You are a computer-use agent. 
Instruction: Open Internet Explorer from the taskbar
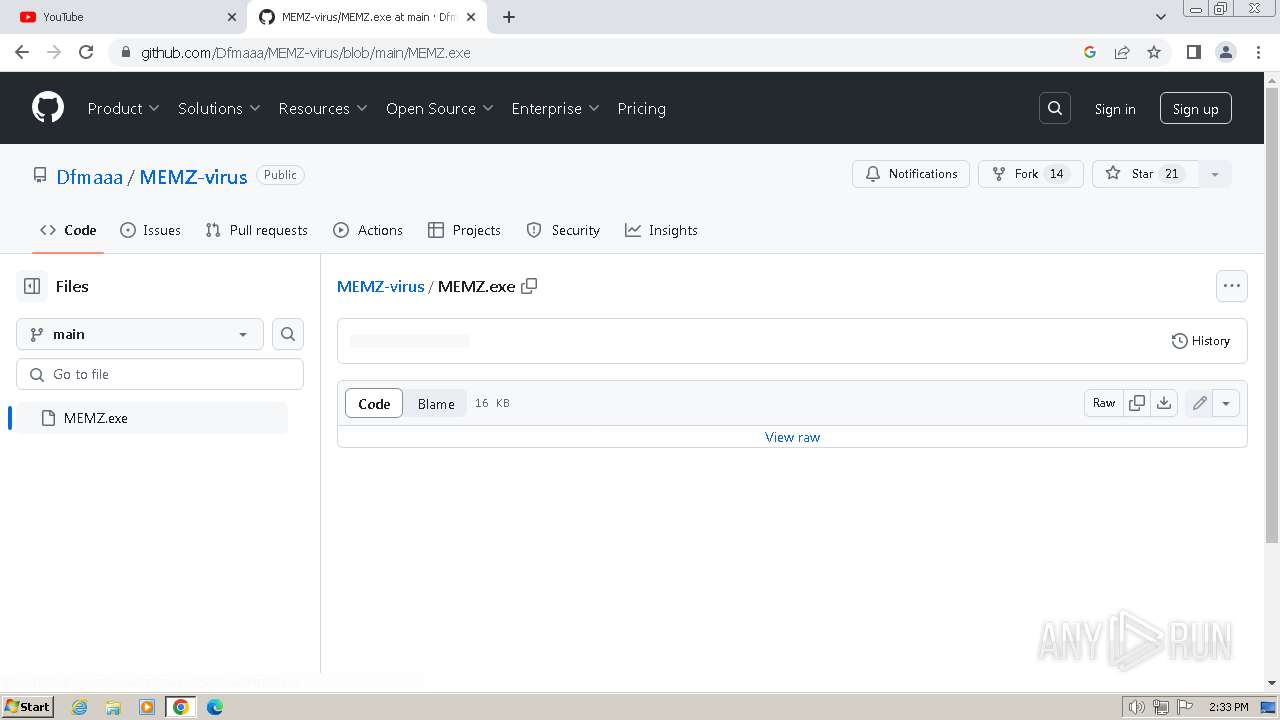pyautogui.click(x=79, y=707)
